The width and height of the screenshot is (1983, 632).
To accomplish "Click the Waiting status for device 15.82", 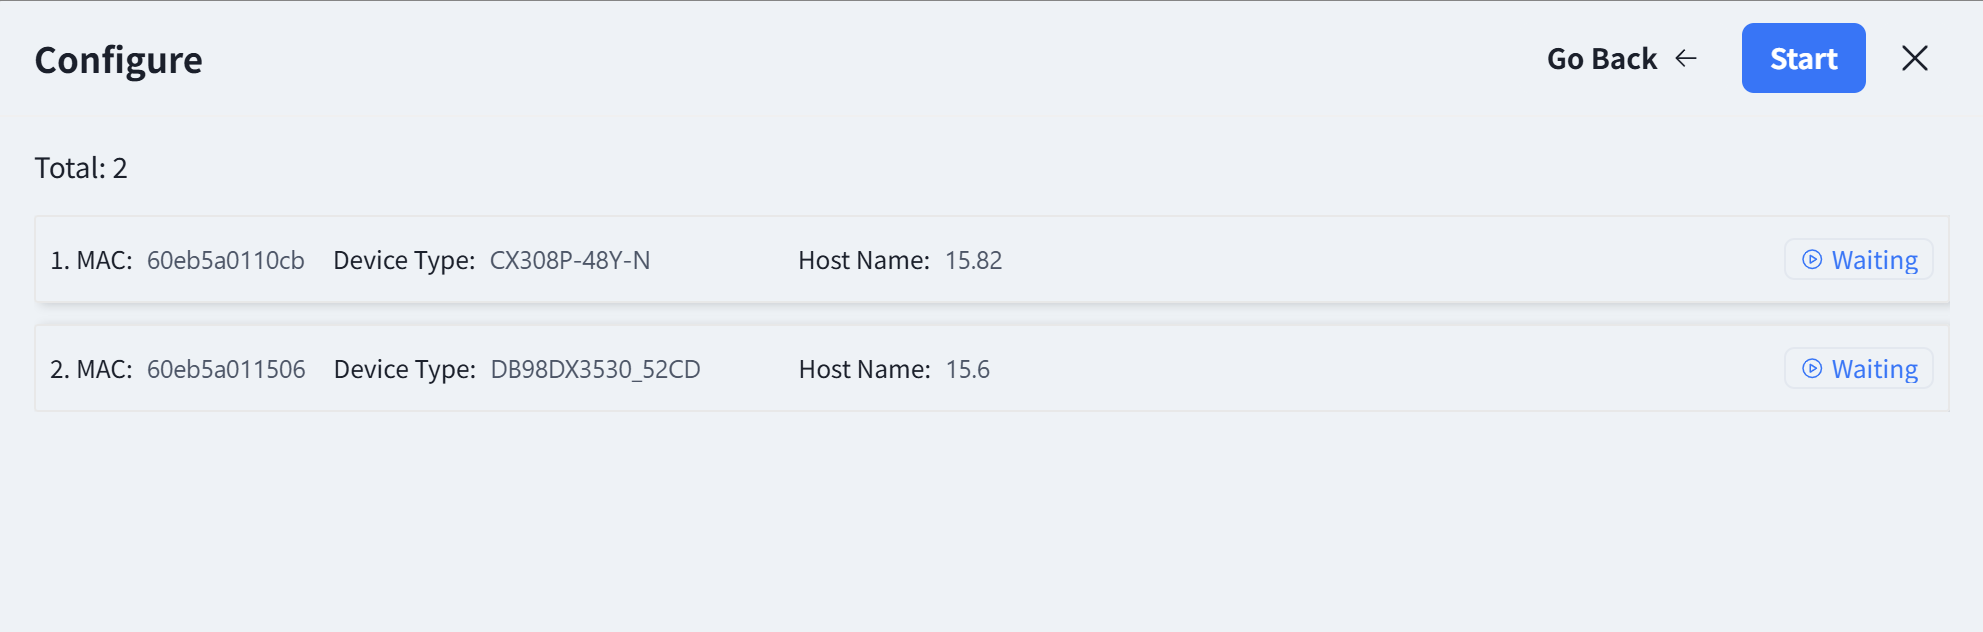I will point(1859,260).
